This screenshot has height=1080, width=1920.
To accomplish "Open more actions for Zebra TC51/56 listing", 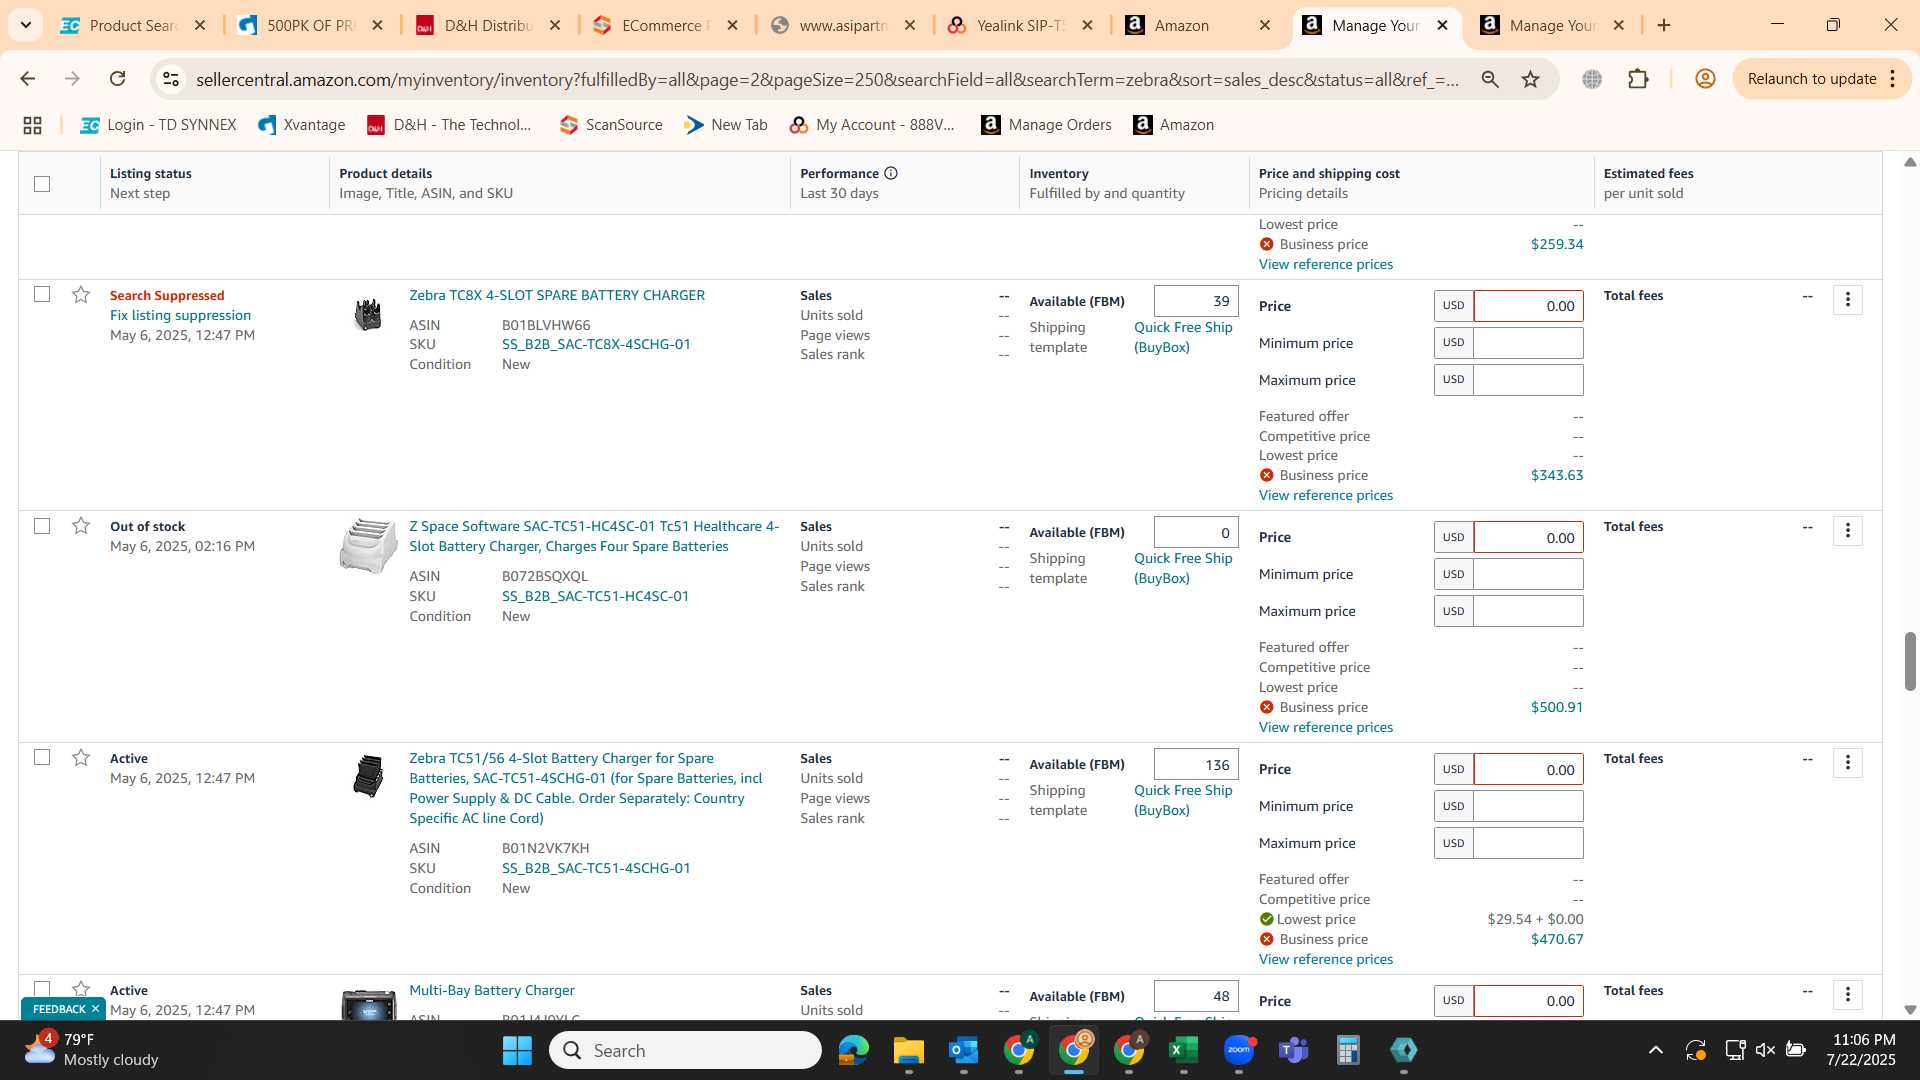I will pyautogui.click(x=1847, y=762).
